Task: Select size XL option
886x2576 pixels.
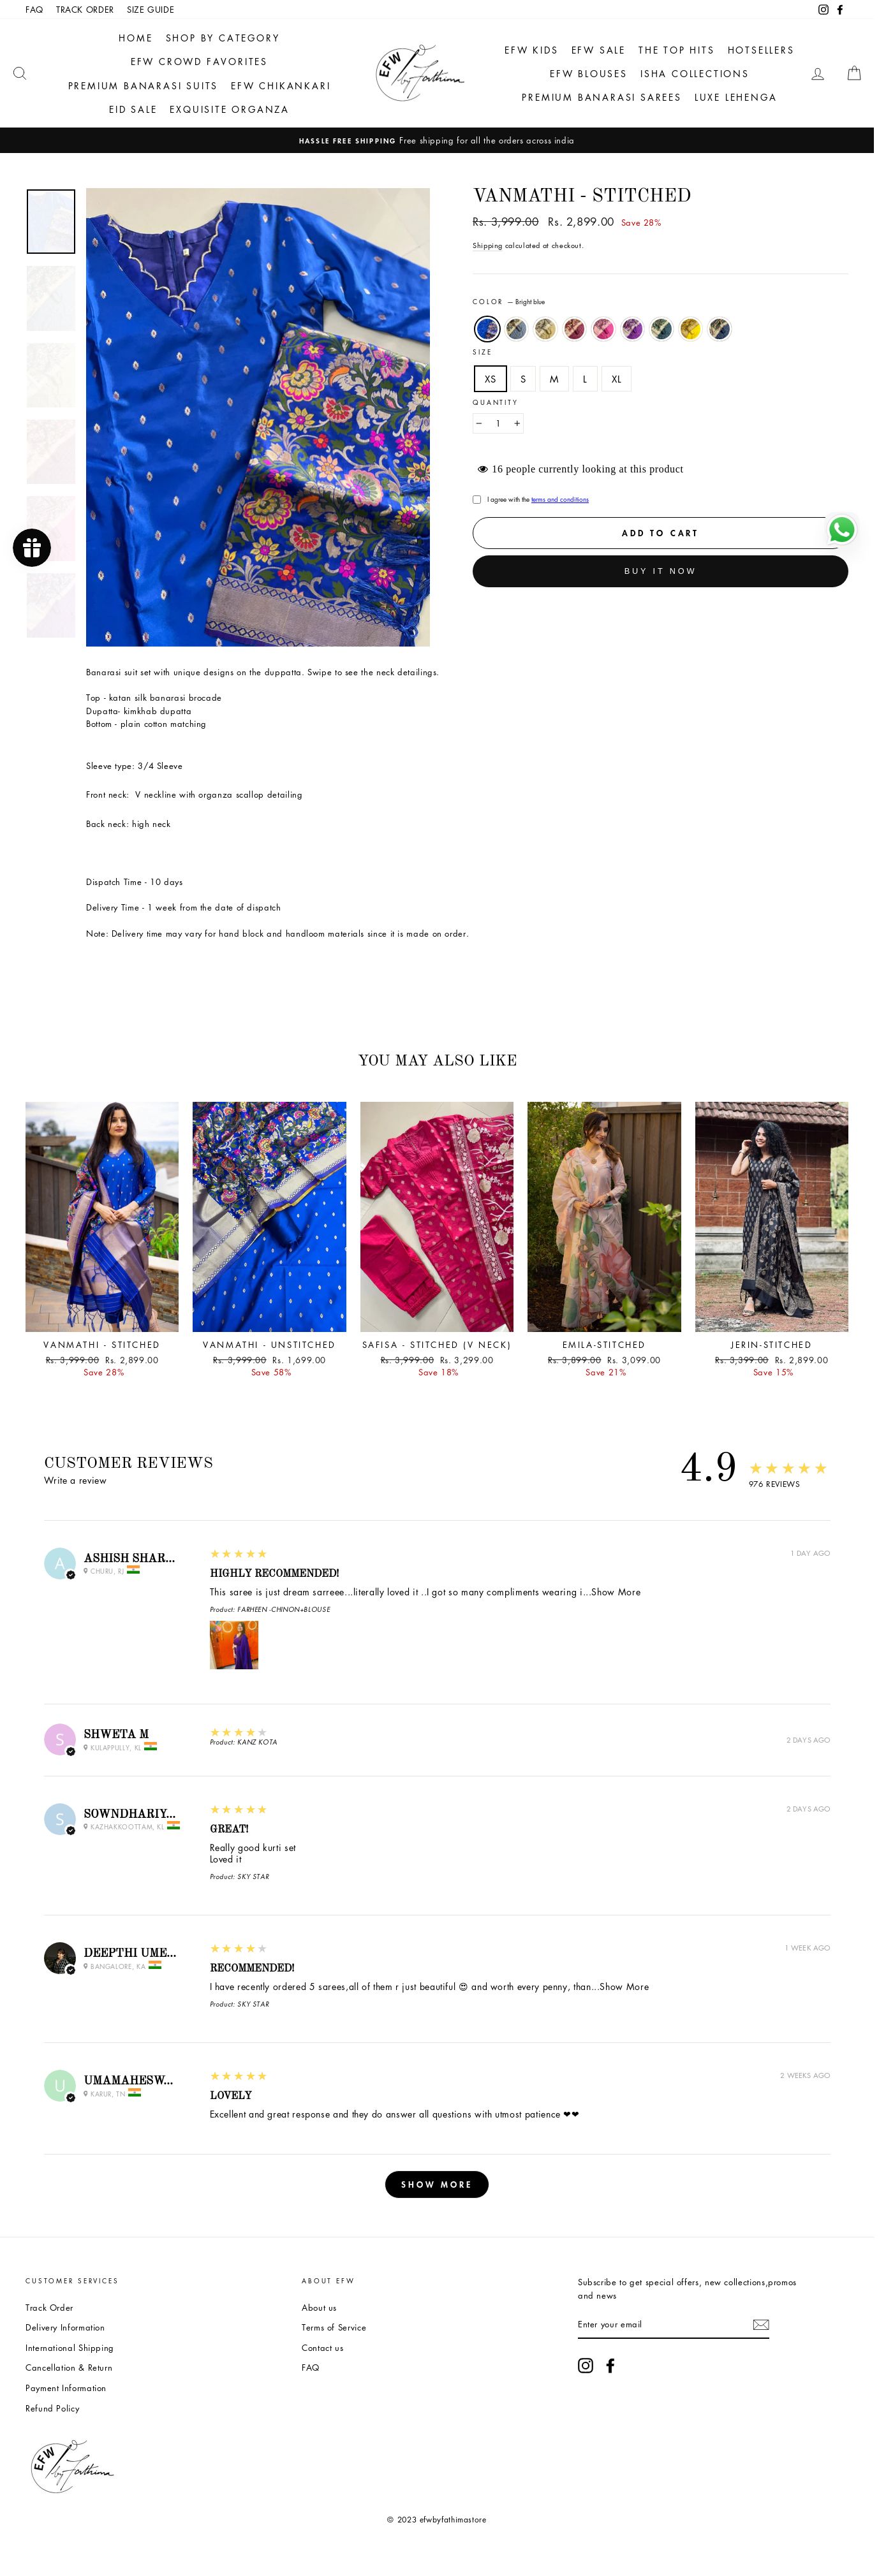Action: pyautogui.click(x=624, y=384)
